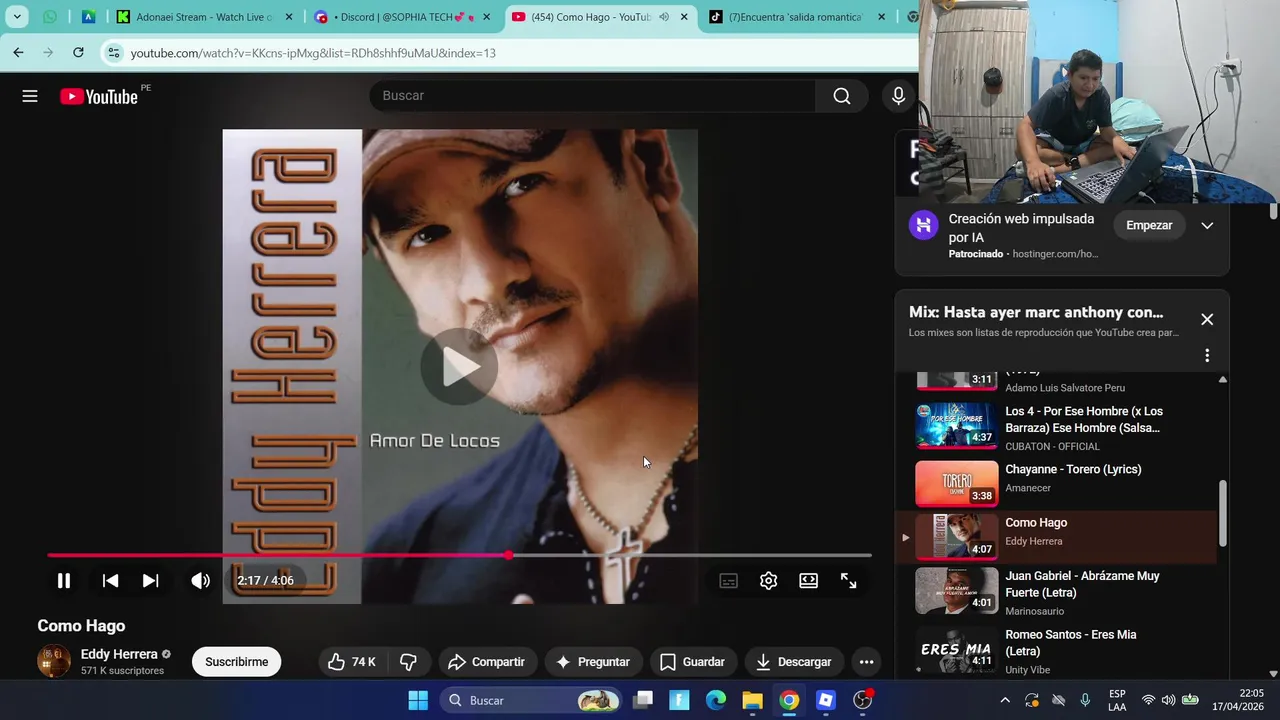Mute the tab via the speaker icon
This screenshot has width=1280, height=720.
(x=664, y=17)
